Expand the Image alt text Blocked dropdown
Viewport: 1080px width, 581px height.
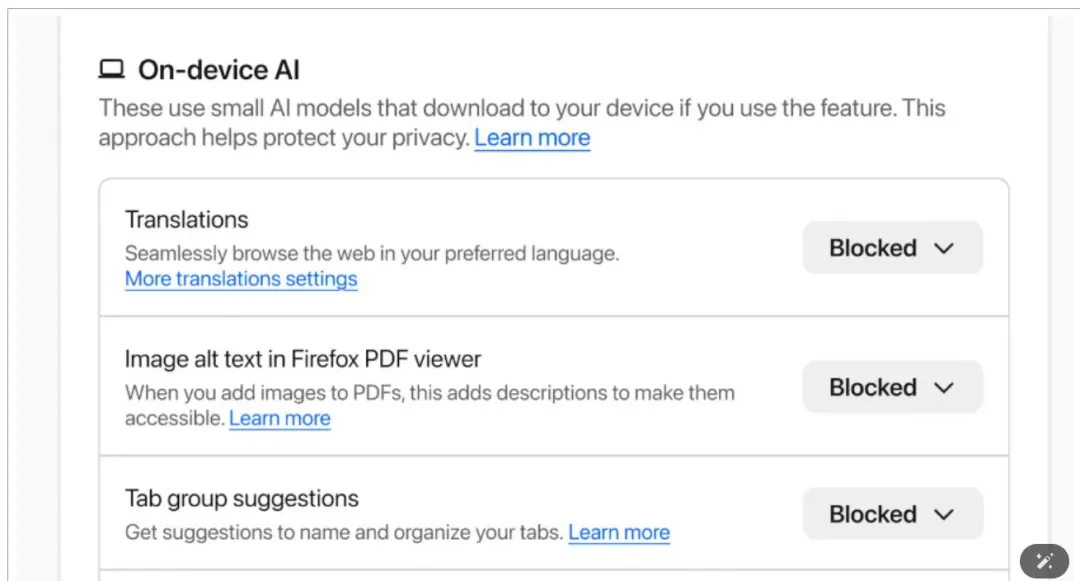892,387
